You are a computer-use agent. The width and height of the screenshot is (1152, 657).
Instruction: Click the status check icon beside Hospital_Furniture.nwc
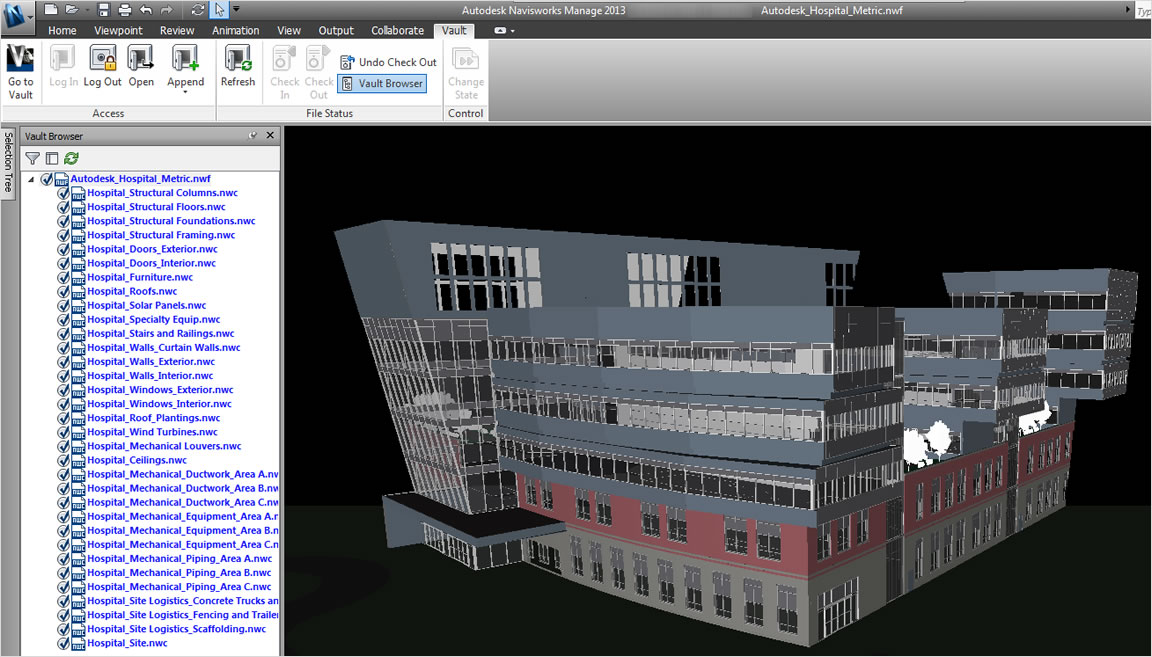[x=63, y=278]
